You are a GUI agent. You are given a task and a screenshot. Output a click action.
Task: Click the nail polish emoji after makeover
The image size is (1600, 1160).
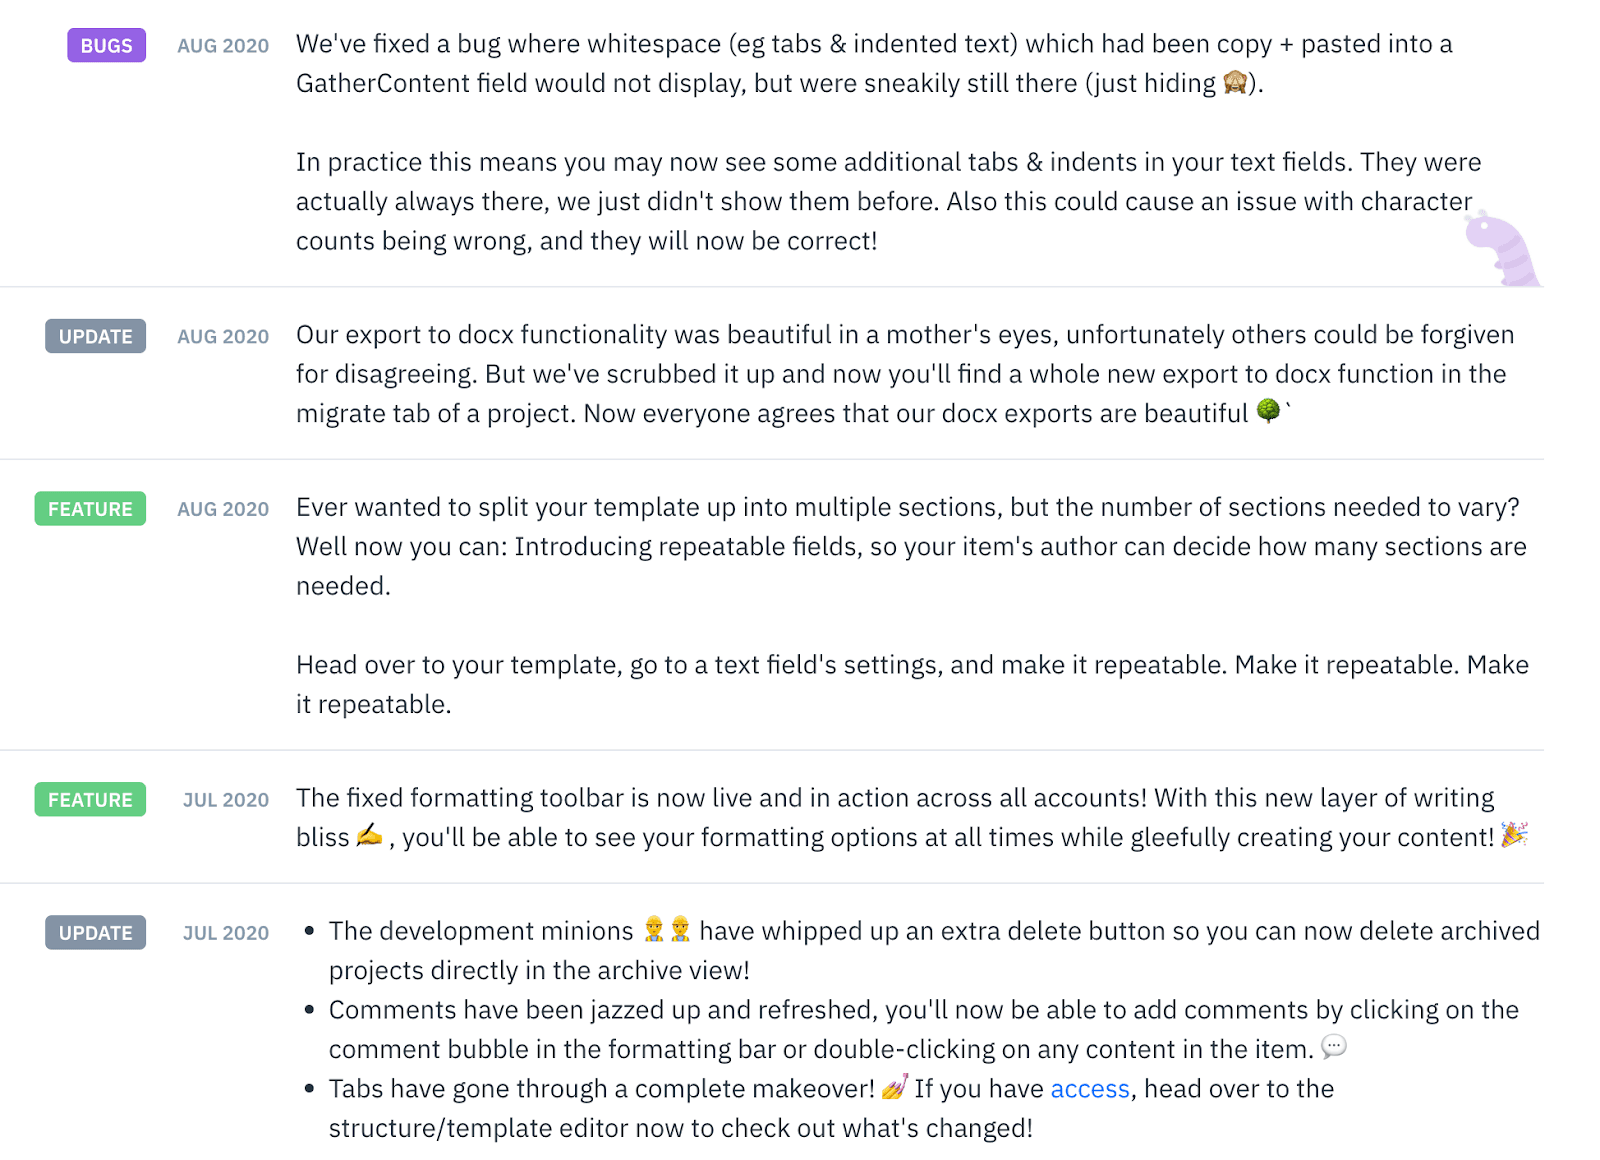(x=895, y=1087)
